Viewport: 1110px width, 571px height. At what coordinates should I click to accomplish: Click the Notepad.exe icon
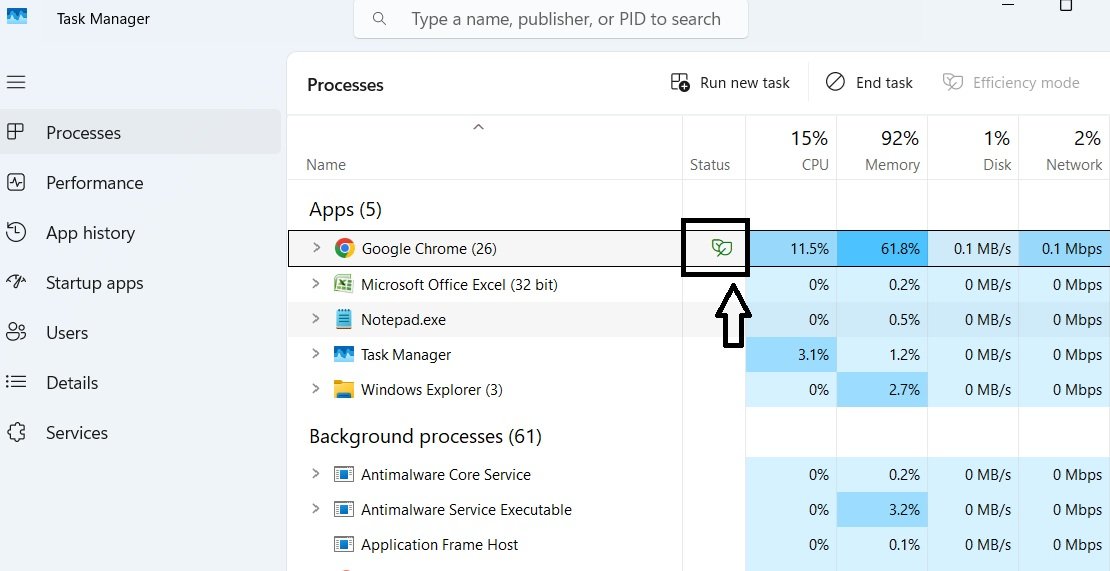[x=343, y=319]
